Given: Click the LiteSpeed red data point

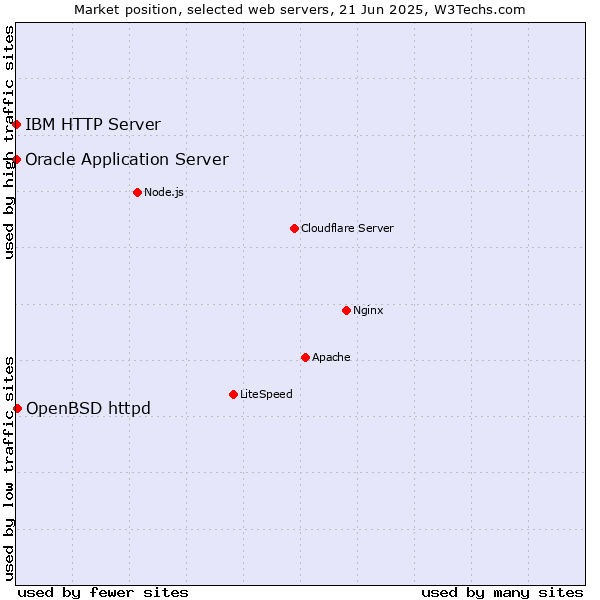Looking at the screenshot, I should click(x=233, y=394).
